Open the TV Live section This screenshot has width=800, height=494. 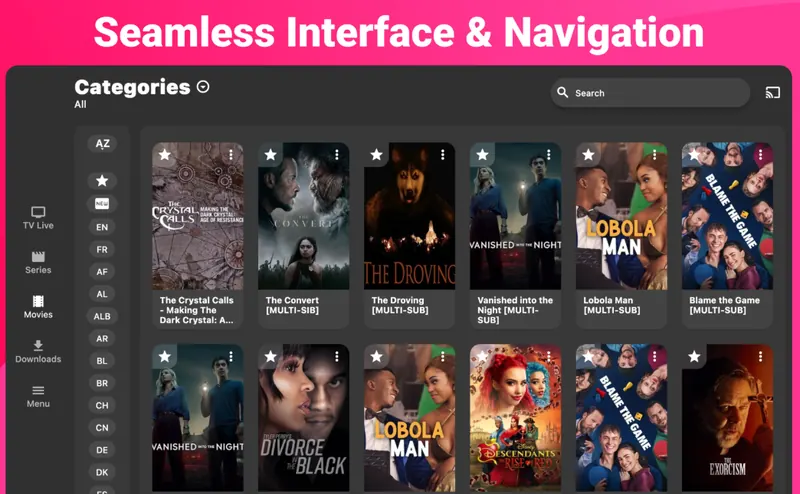[38, 218]
